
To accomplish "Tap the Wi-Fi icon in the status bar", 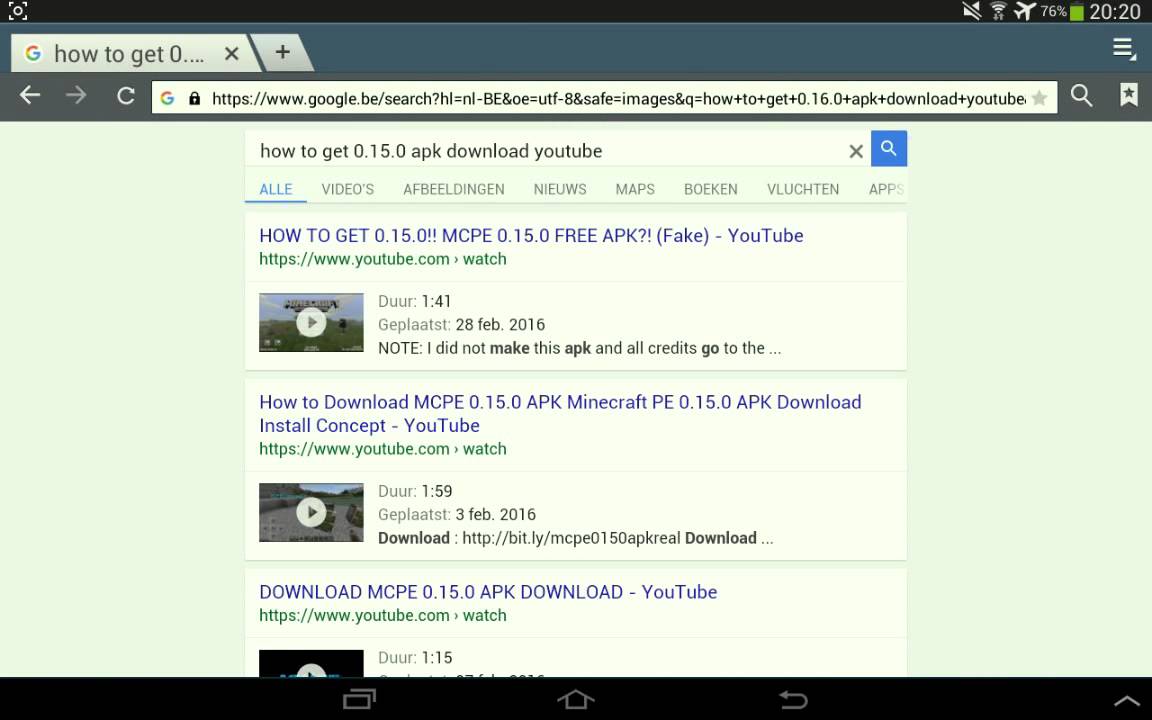I will (998, 11).
